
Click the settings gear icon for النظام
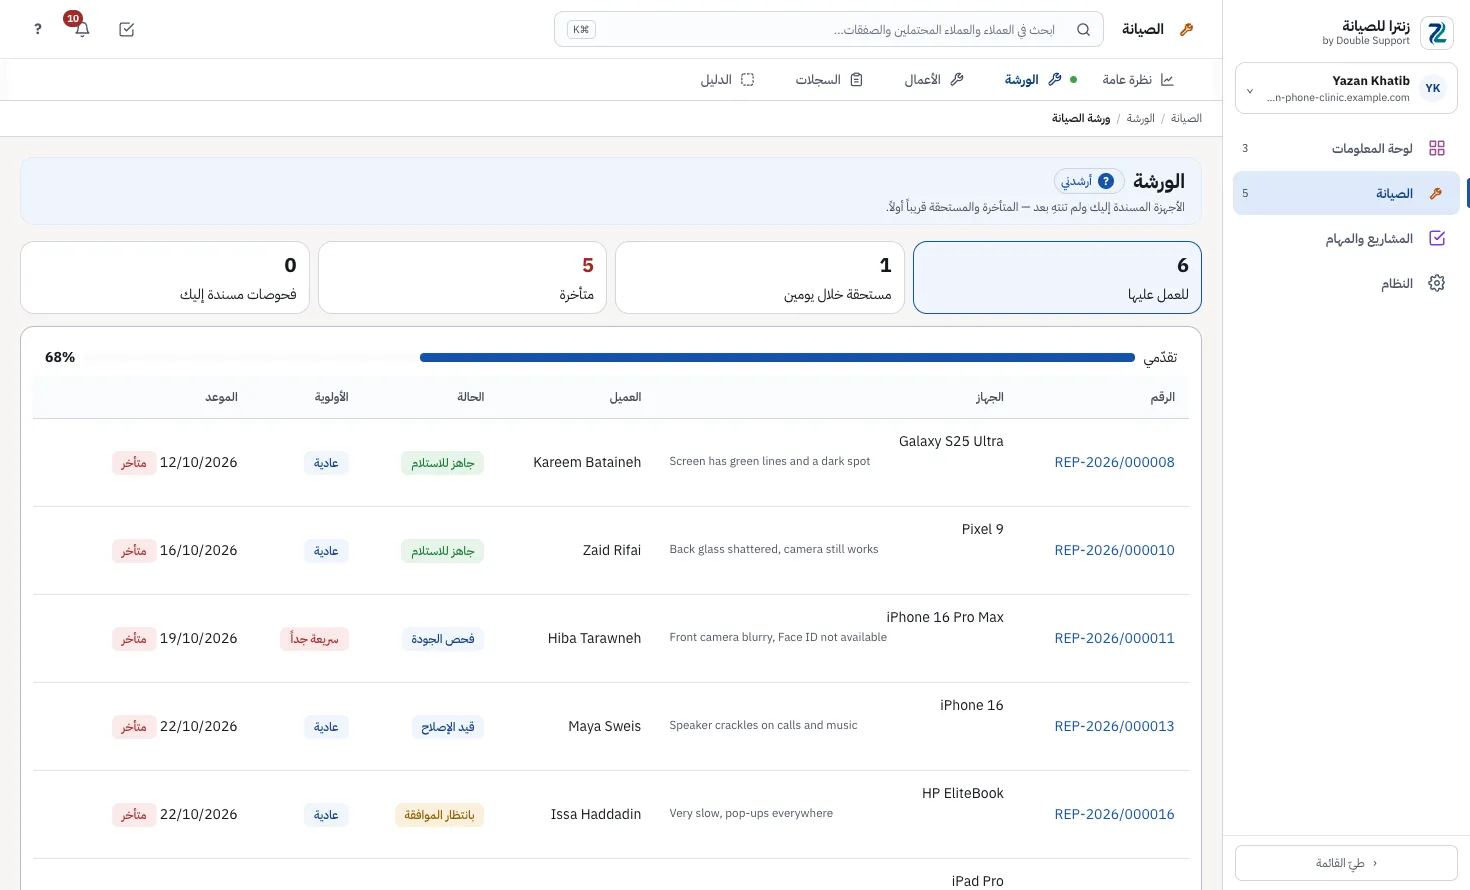point(1437,283)
